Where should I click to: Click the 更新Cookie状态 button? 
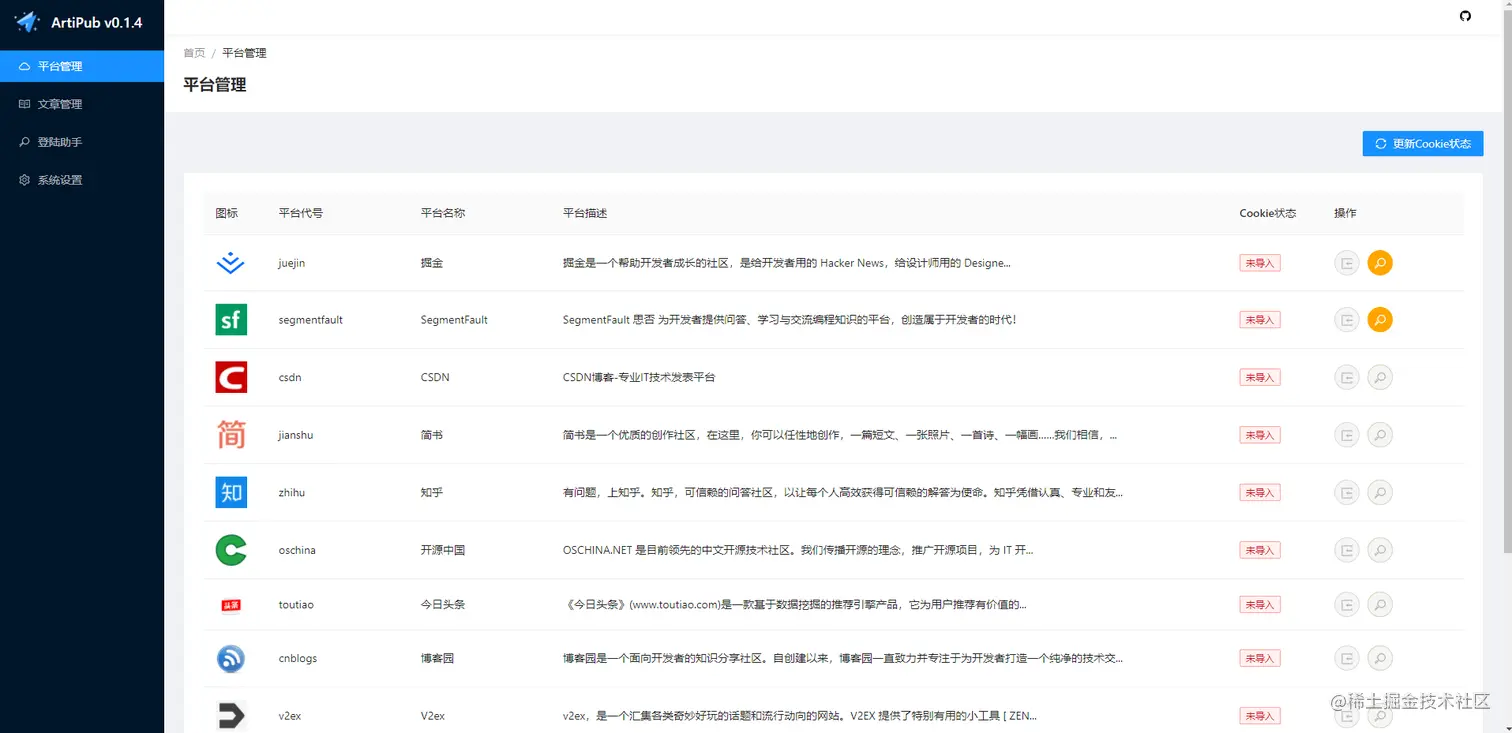pos(1422,144)
